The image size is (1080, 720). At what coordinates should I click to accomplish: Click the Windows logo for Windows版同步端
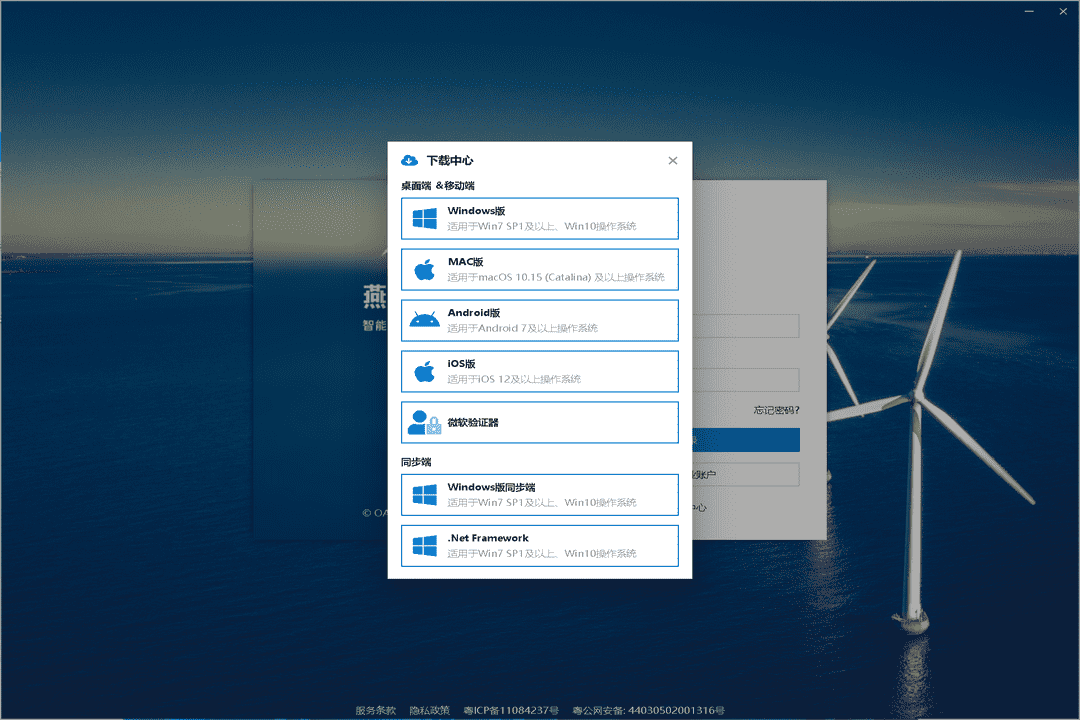425,495
